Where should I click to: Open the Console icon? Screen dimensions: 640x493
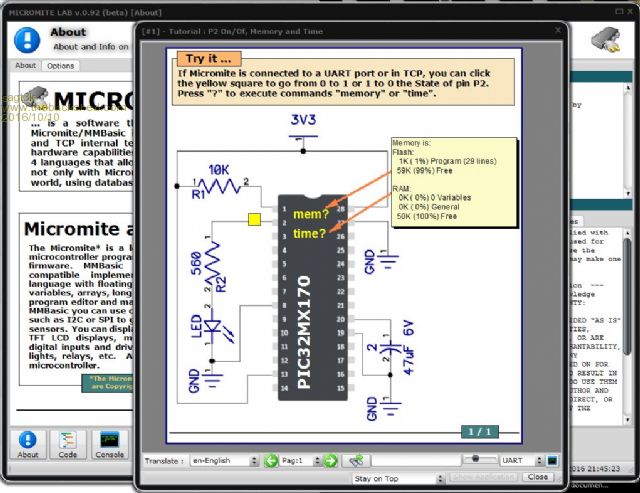point(109,443)
